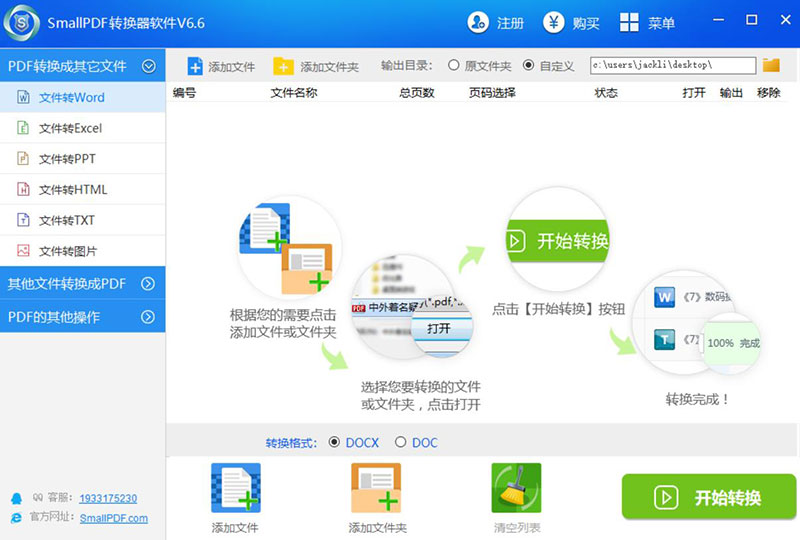Click the purchase (购买) yen icon

554,22
